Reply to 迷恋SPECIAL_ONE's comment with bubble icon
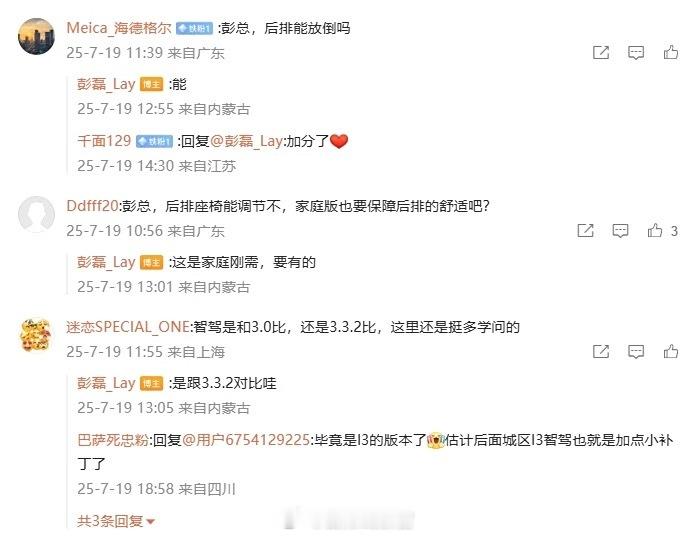This screenshot has height=537, width=696. (636, 352)
